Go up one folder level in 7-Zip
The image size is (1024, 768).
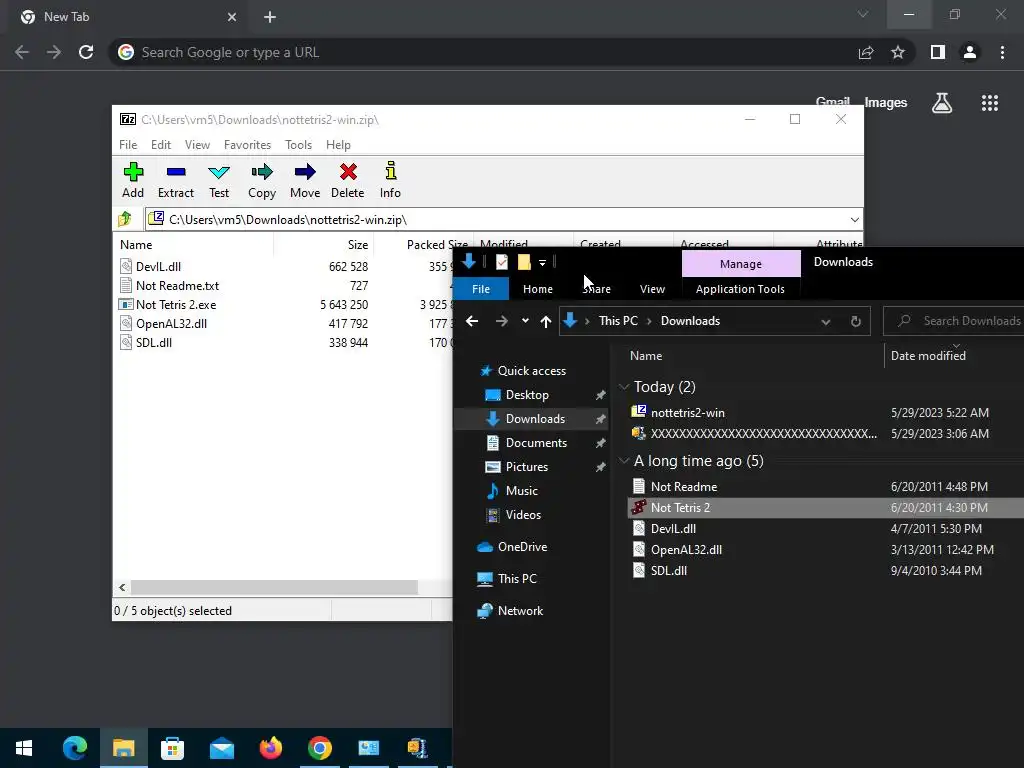(125, 219)
